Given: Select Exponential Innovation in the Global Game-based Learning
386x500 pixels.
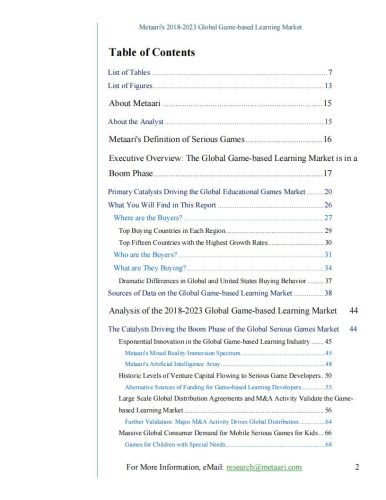Looking at the screenshot, I should click(x=225, y=342).
